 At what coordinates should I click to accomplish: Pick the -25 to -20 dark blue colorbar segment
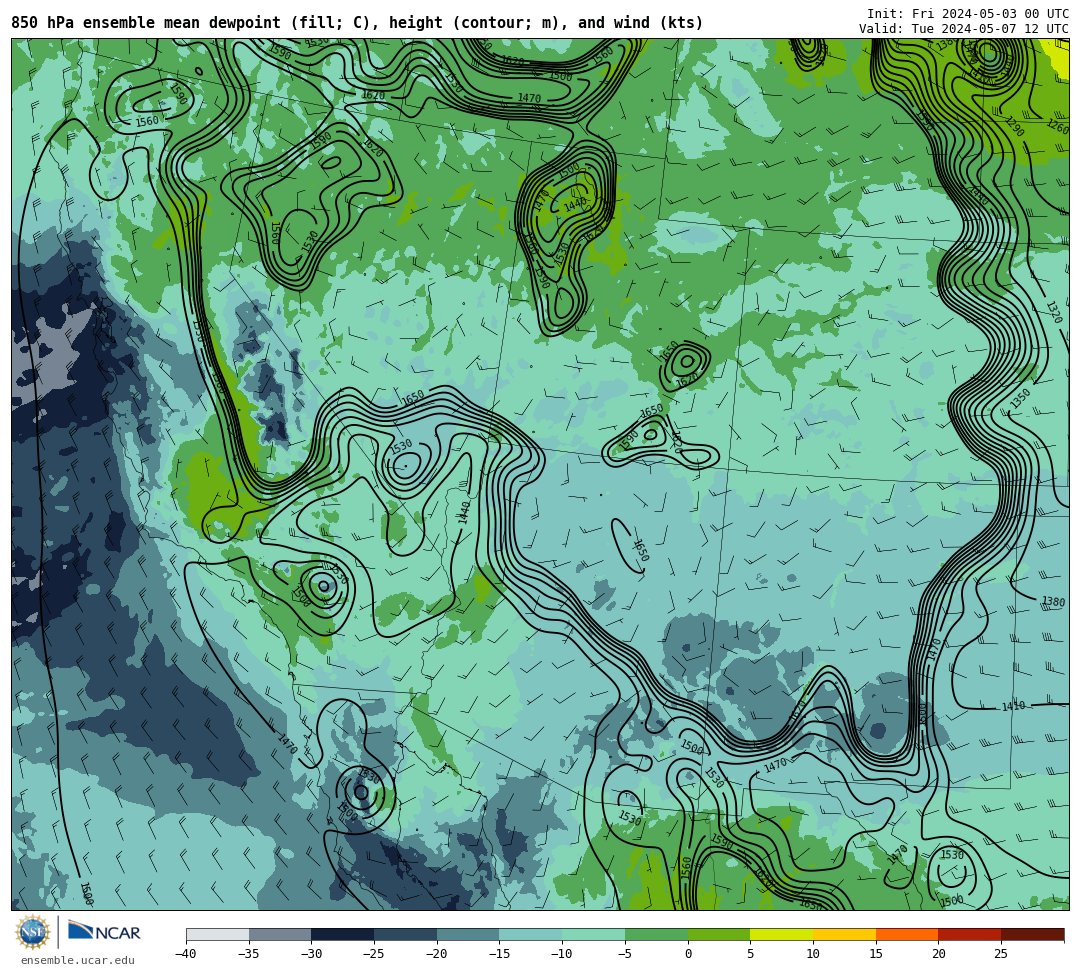(x=406, y=934)
